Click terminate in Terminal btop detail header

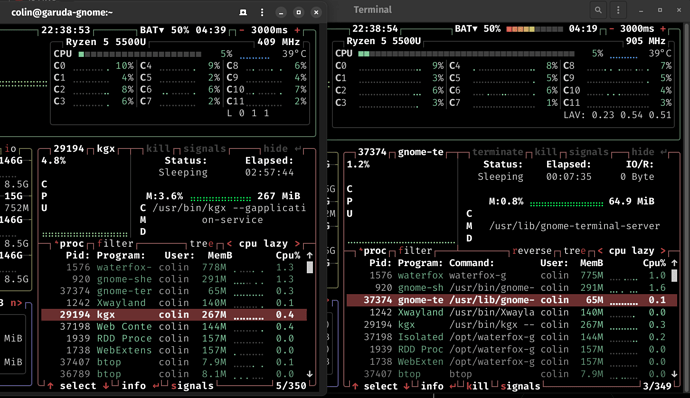coord(497,152)
